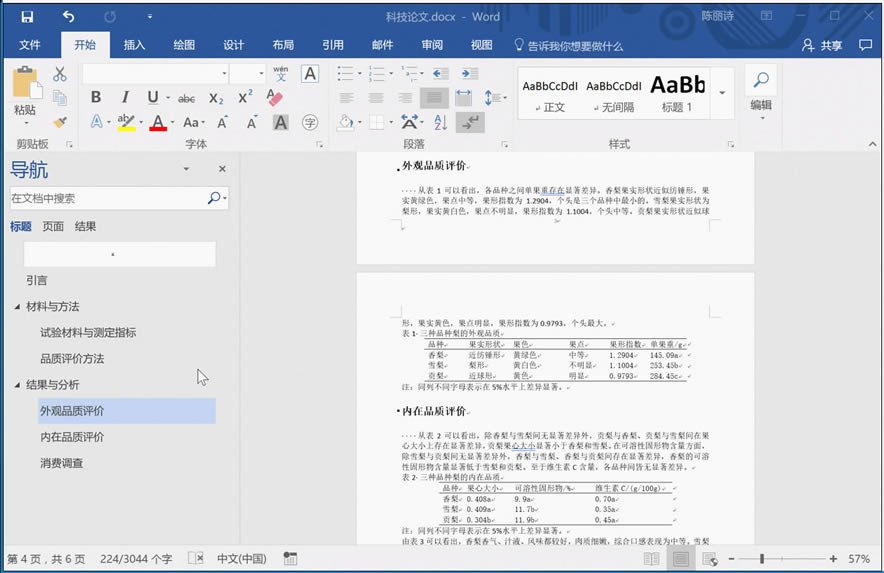
Task: Switch to the 布局 tab
Action: click(x=283, y=45)
